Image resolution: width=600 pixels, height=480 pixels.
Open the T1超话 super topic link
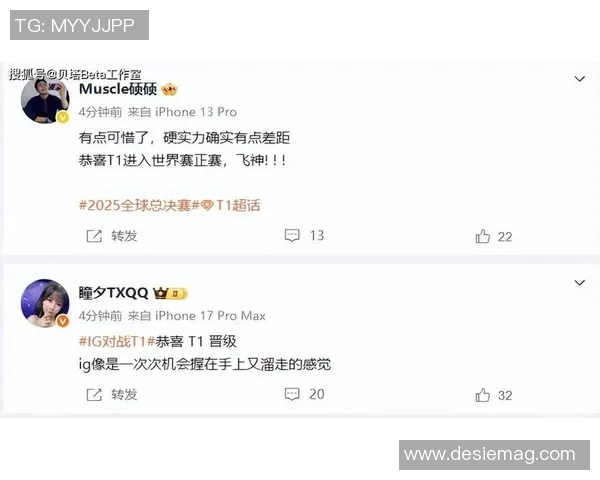click(x=231, y=206)
